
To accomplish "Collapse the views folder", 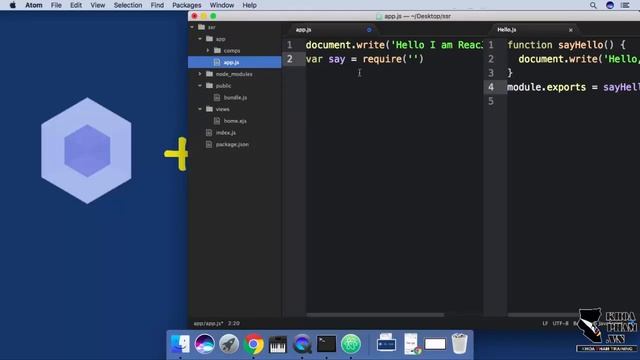I will click(200, 109).
